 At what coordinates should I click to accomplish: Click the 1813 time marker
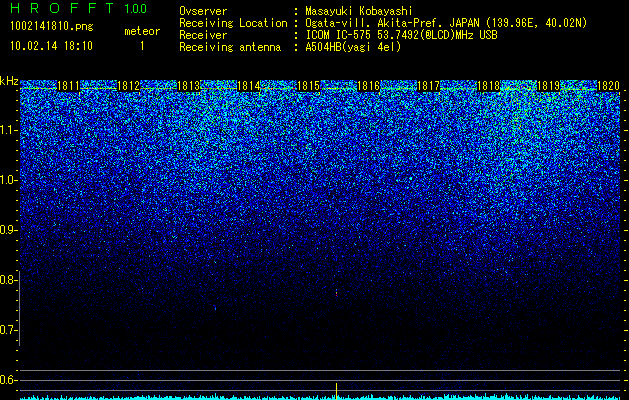coord(188,86)
